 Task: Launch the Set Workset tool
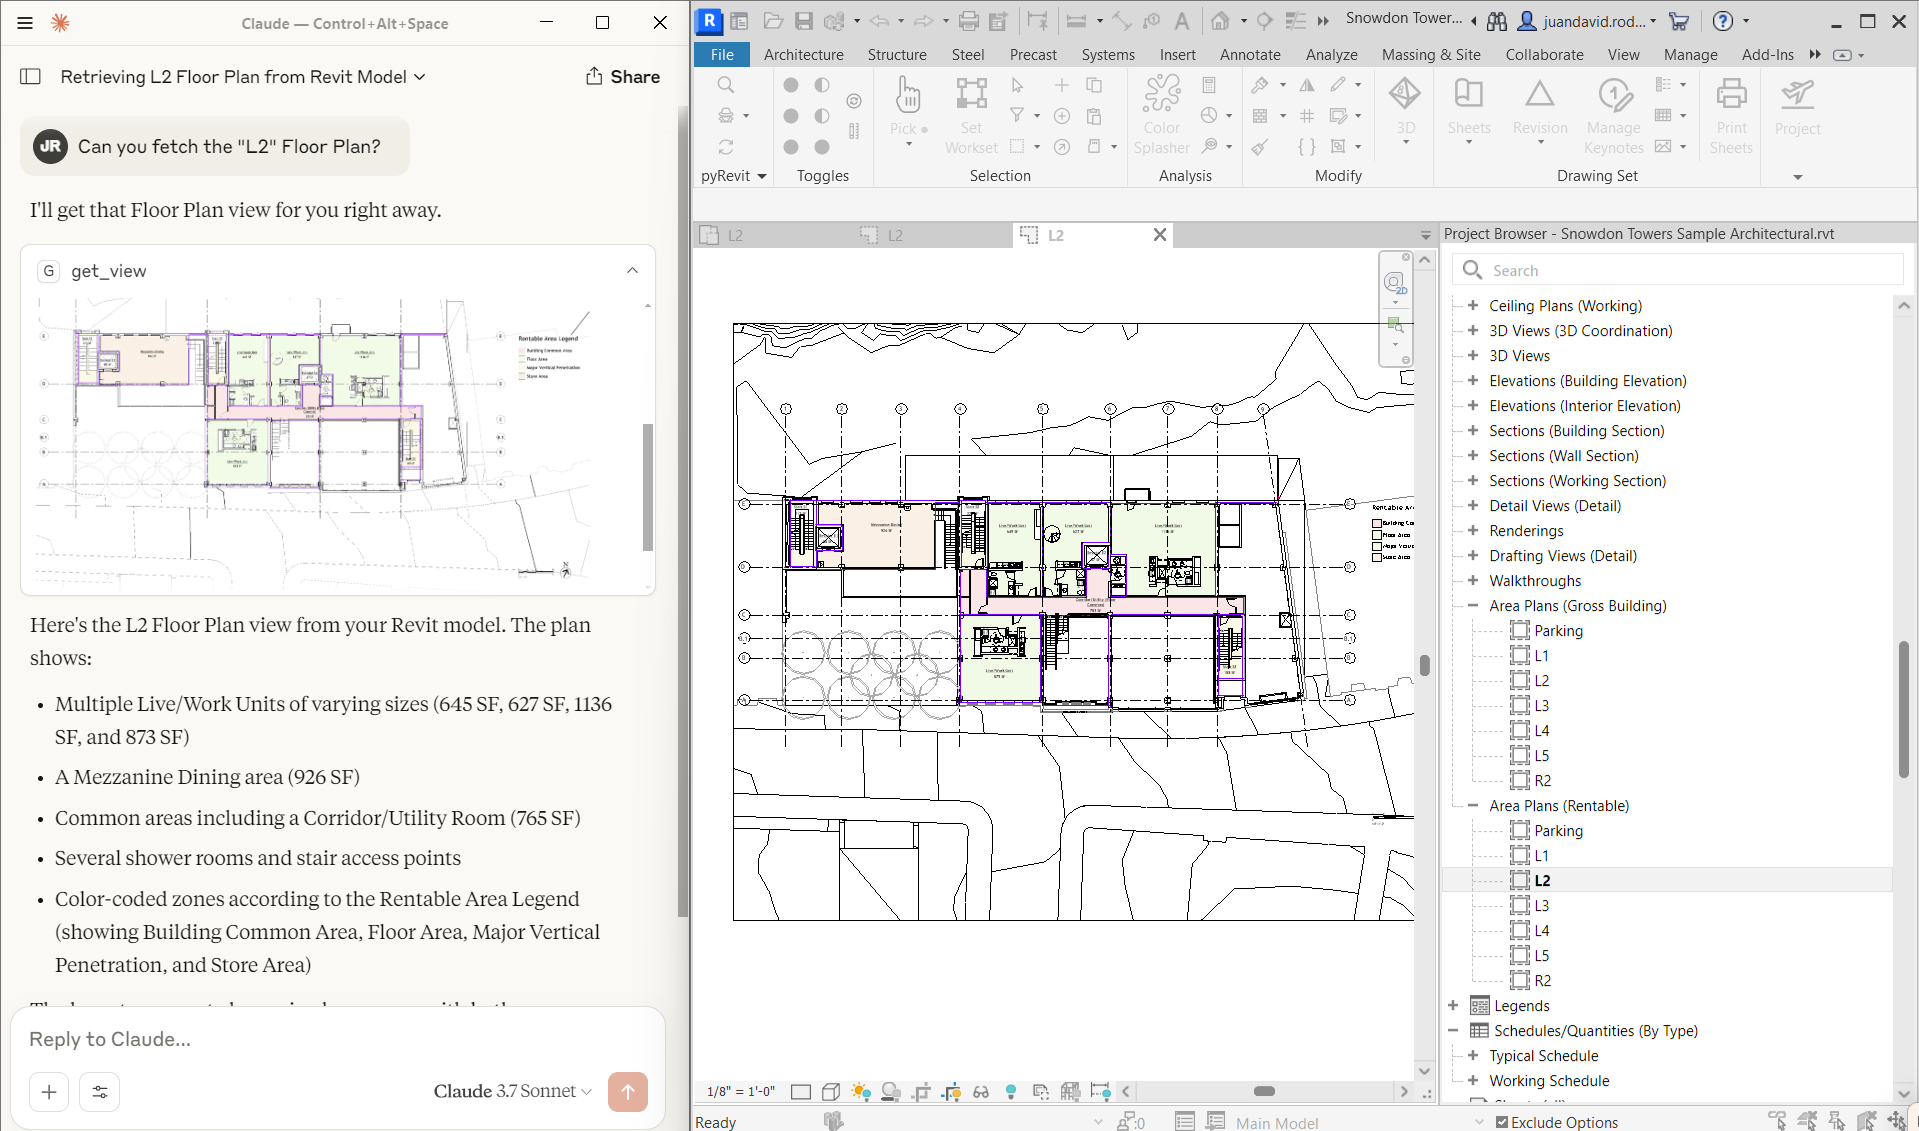coord(971,115)
